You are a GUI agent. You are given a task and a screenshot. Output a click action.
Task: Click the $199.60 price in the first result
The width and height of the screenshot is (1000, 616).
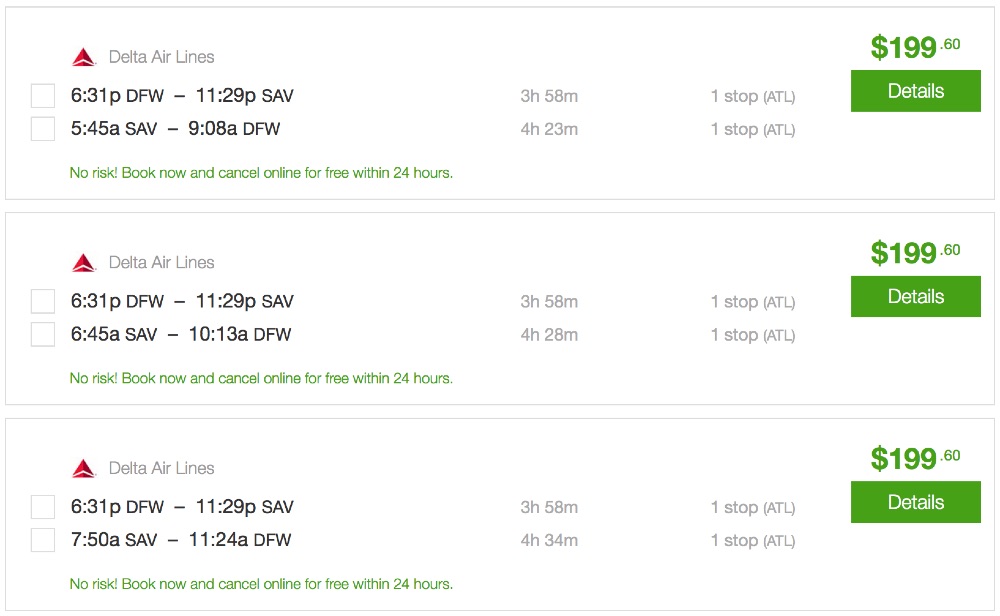coord(914,47)
